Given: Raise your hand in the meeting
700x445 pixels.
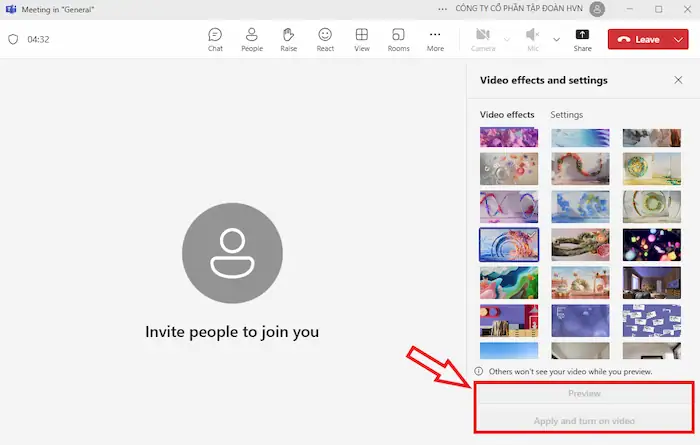Looking at the screenshot, I should tap(289, 39).
